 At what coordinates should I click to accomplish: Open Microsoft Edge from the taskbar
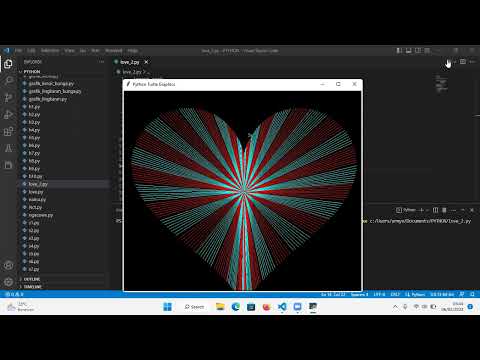pyautogui.click(x=236, y=307)
